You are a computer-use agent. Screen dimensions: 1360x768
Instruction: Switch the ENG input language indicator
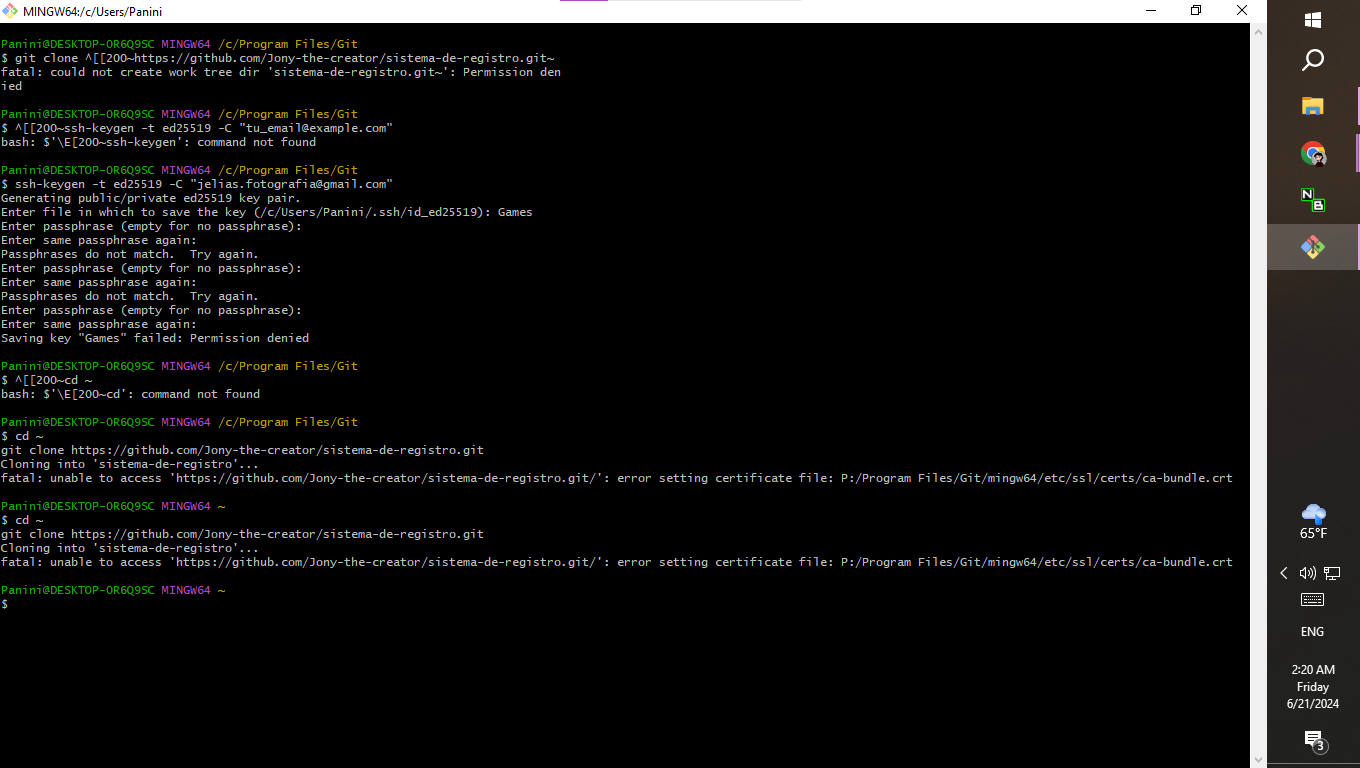[x=1312, y=632]
